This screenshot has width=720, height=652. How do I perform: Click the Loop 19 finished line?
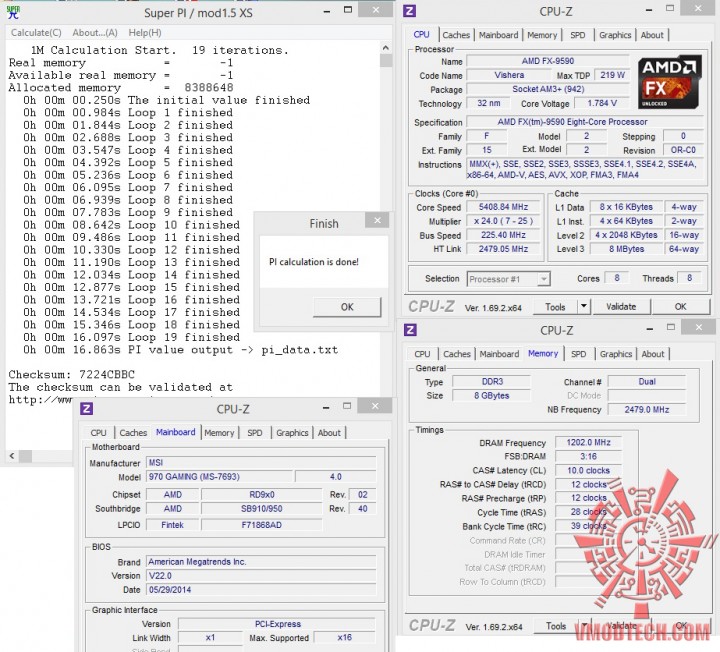click(x=132, y=337)
